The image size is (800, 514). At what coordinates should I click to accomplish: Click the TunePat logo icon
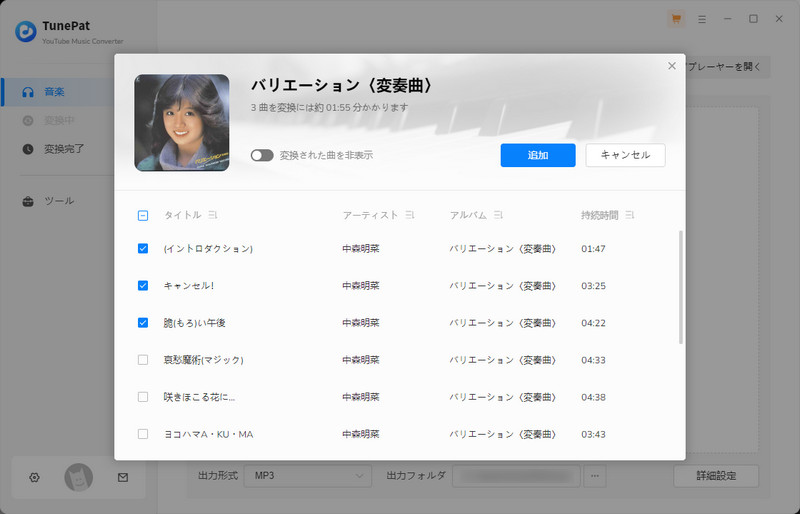tap(26, 32)
